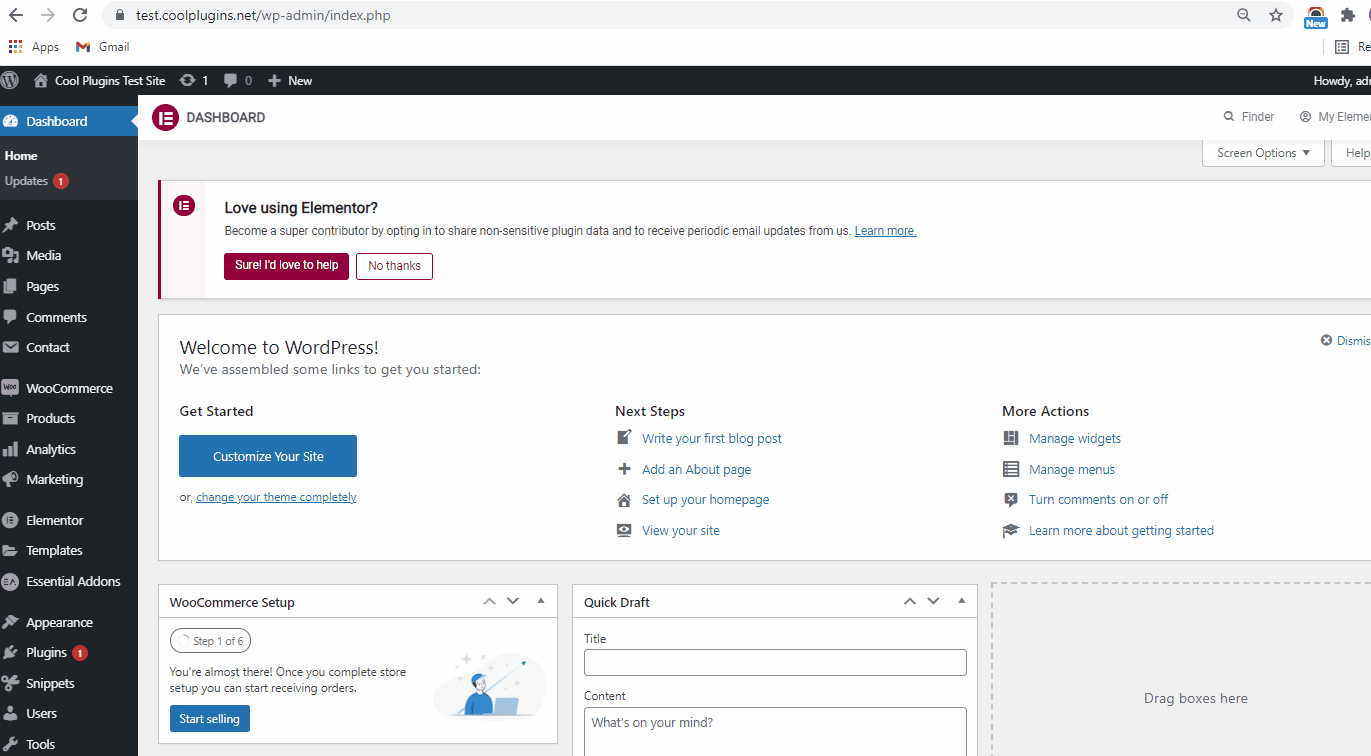Open the WooCommerce sidebar menu
1371x756 pixels.
click(69, 388)
